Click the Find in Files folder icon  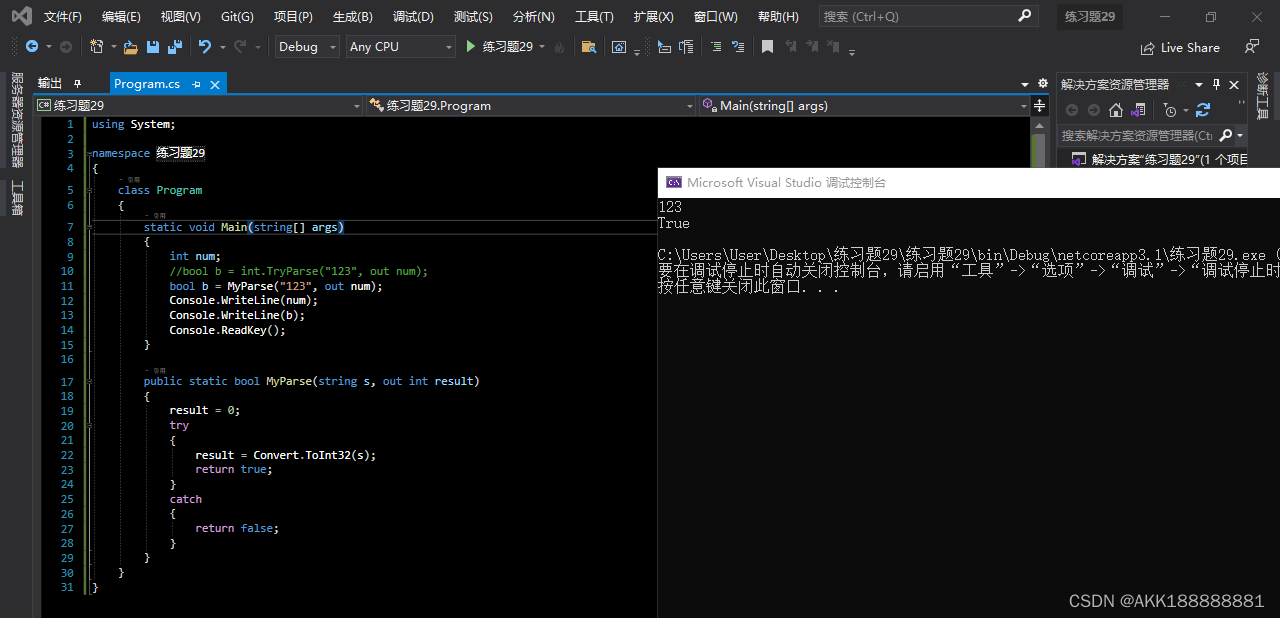(589, 47)
